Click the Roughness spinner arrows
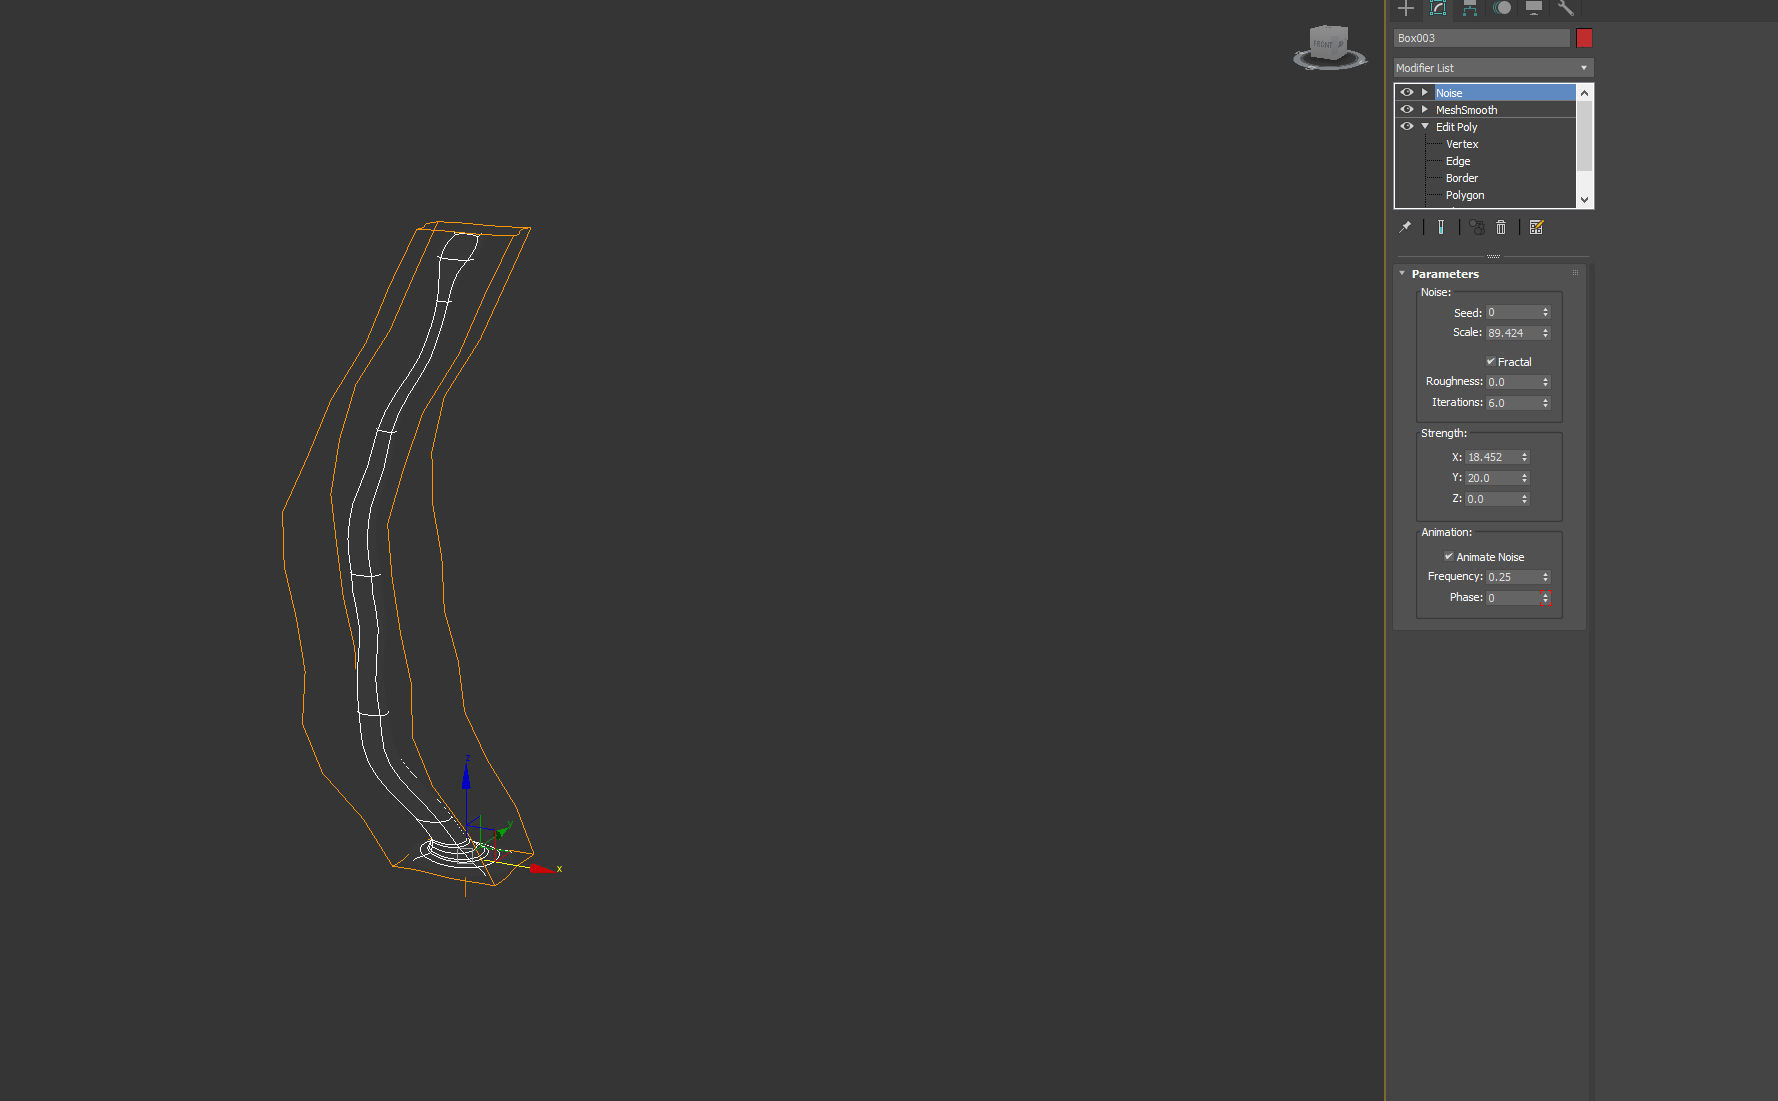 (x=1545, y=382)
